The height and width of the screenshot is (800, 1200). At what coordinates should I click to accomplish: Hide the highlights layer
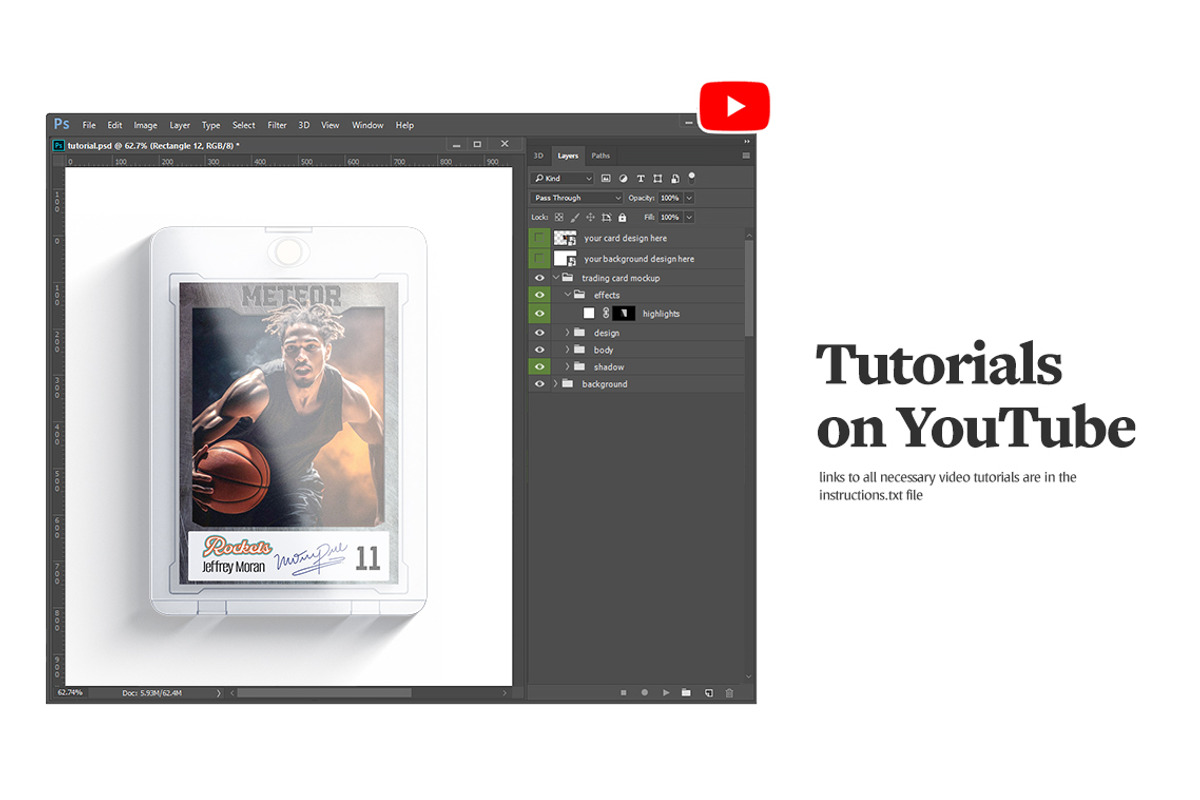pyautogui.click(x=540, y=313)
